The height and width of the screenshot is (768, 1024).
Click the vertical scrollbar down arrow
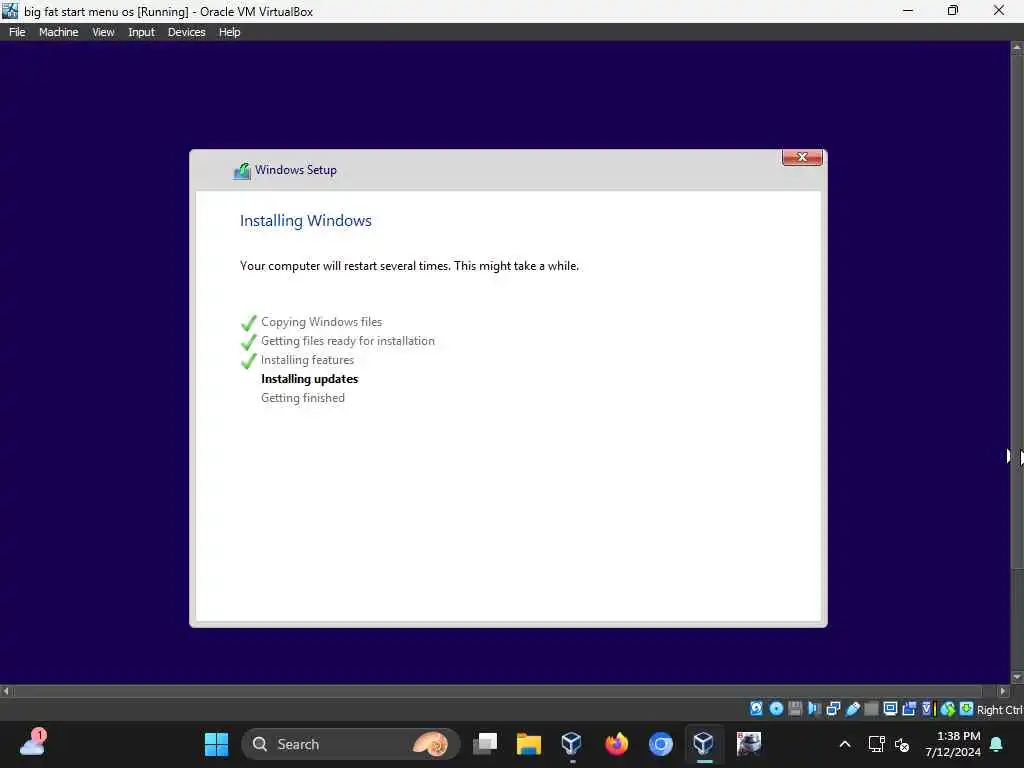(1017, 677)
